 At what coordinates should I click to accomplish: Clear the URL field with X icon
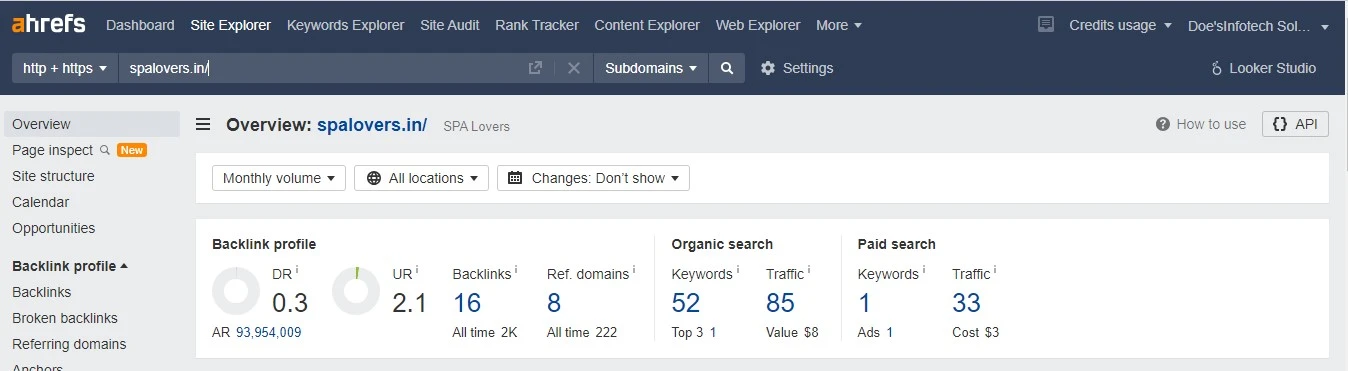coord(574,68)
